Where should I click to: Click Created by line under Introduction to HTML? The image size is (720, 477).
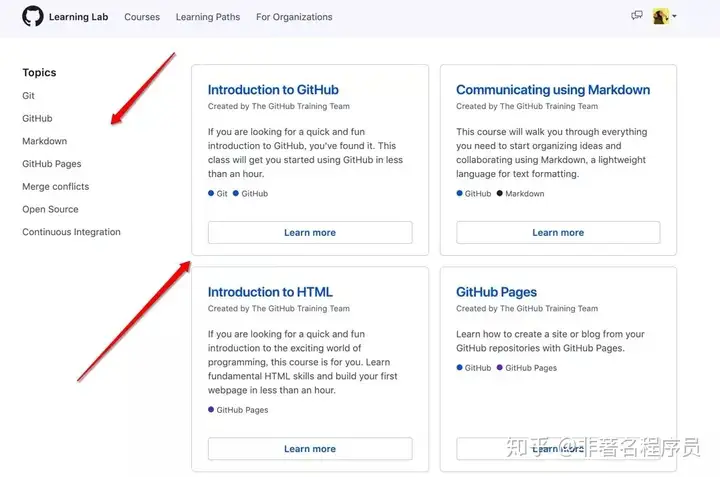279,309
